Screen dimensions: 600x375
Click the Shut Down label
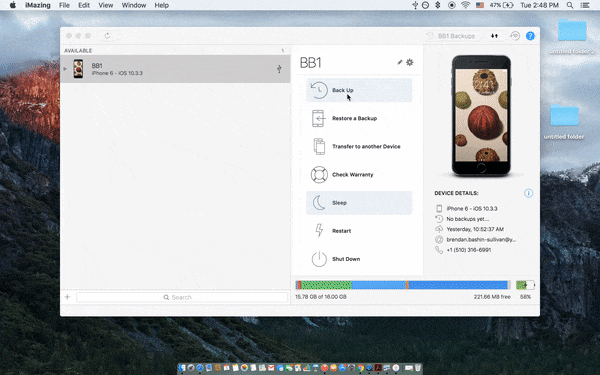tap(346, 259)
